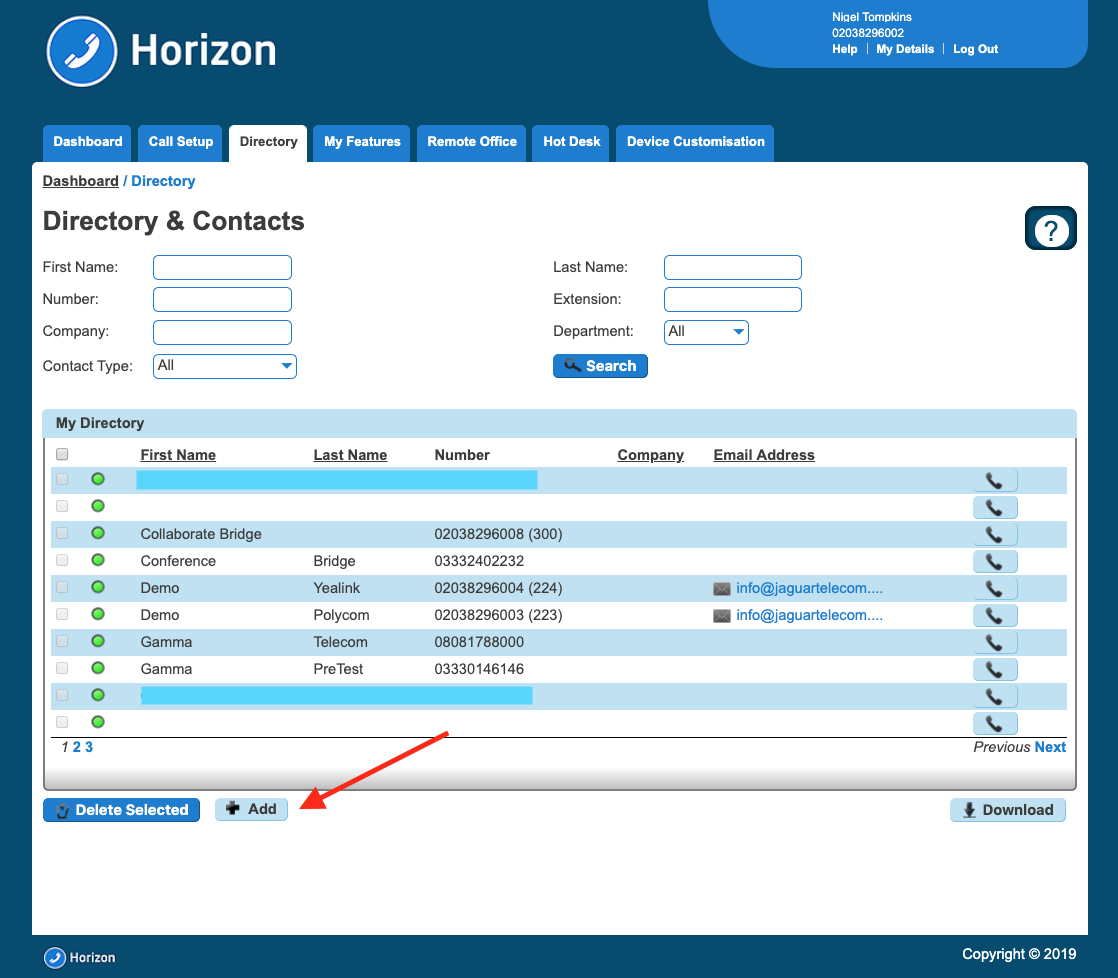Dial Gamma Telecom using its phone icon
The height and width of the screenshot is (978, 1118).
(994, 642)
